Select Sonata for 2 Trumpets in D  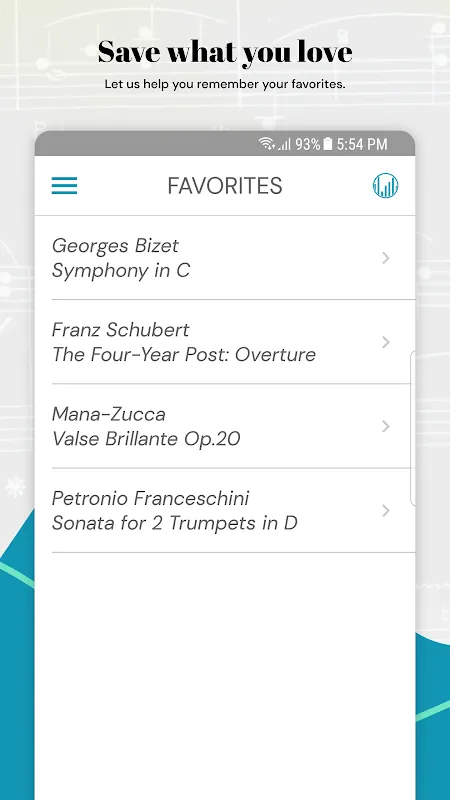174,523
